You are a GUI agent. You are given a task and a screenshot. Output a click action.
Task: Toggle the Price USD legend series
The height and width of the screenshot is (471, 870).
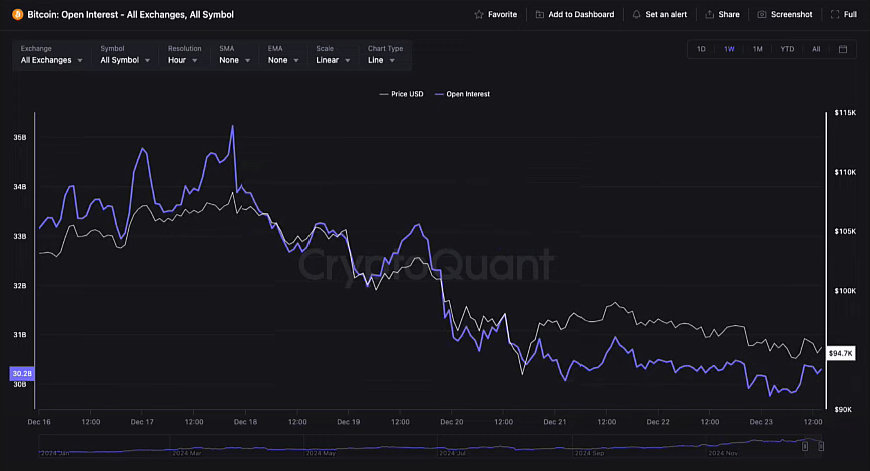(401, 94)
